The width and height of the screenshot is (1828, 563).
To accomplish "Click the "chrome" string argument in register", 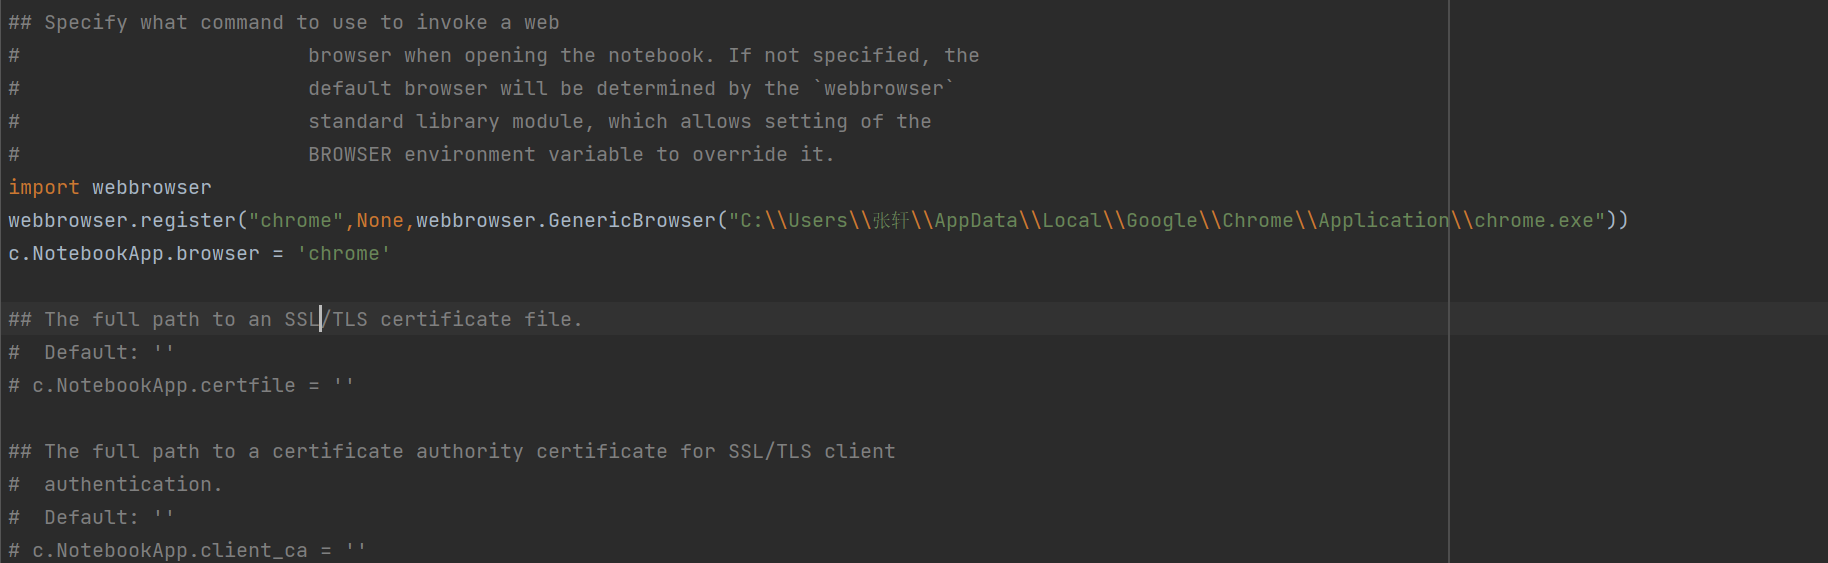I will point(296,220).
